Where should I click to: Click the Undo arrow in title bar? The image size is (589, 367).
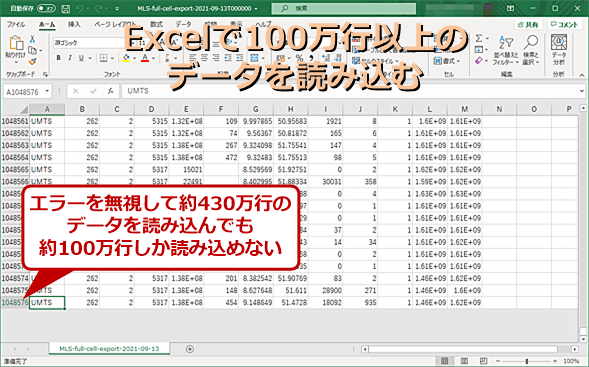click(x=80, y=8)
